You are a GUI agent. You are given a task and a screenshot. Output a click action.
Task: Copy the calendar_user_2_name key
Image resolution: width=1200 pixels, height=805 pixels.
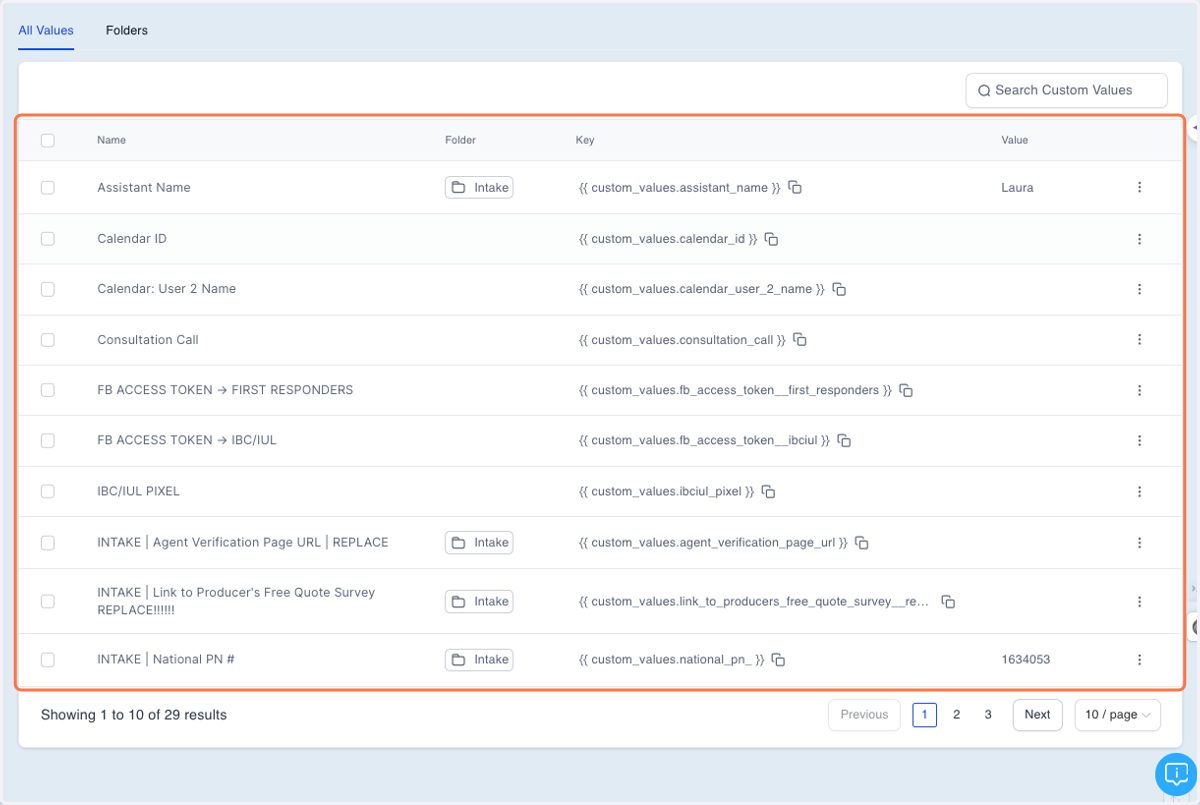(x=839, y=289)
